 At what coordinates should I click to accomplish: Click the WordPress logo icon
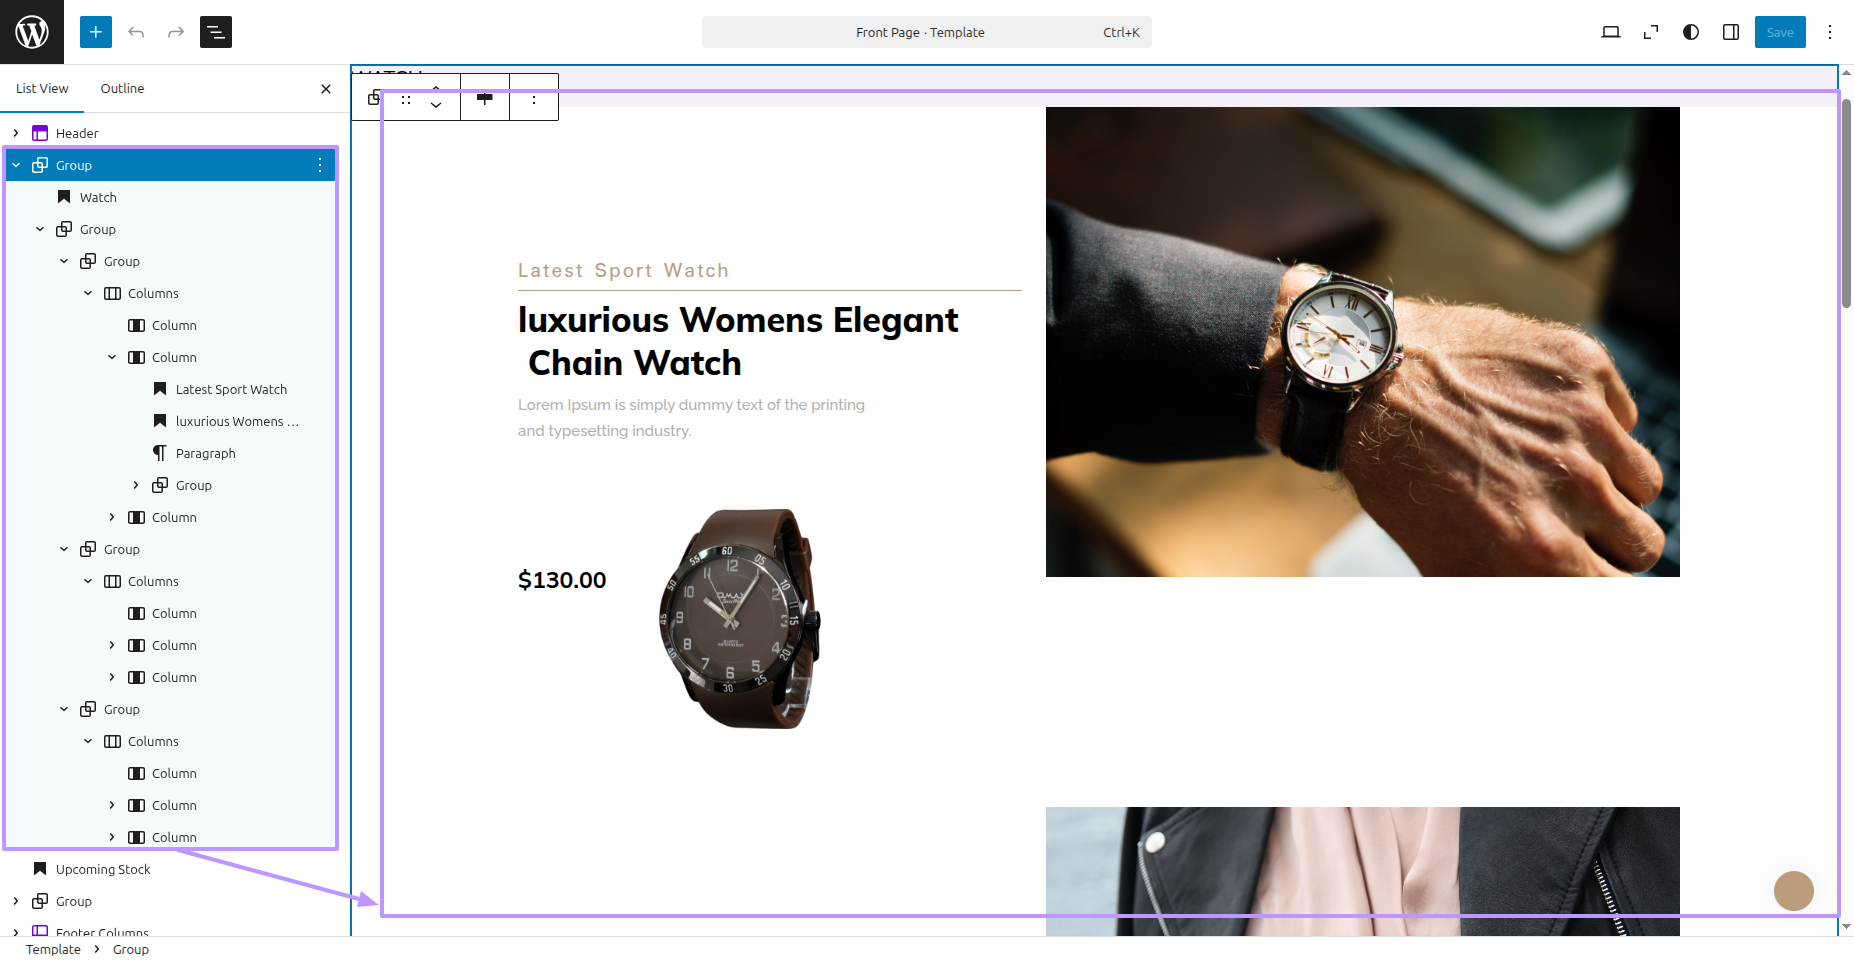click(x=32, y=32)
